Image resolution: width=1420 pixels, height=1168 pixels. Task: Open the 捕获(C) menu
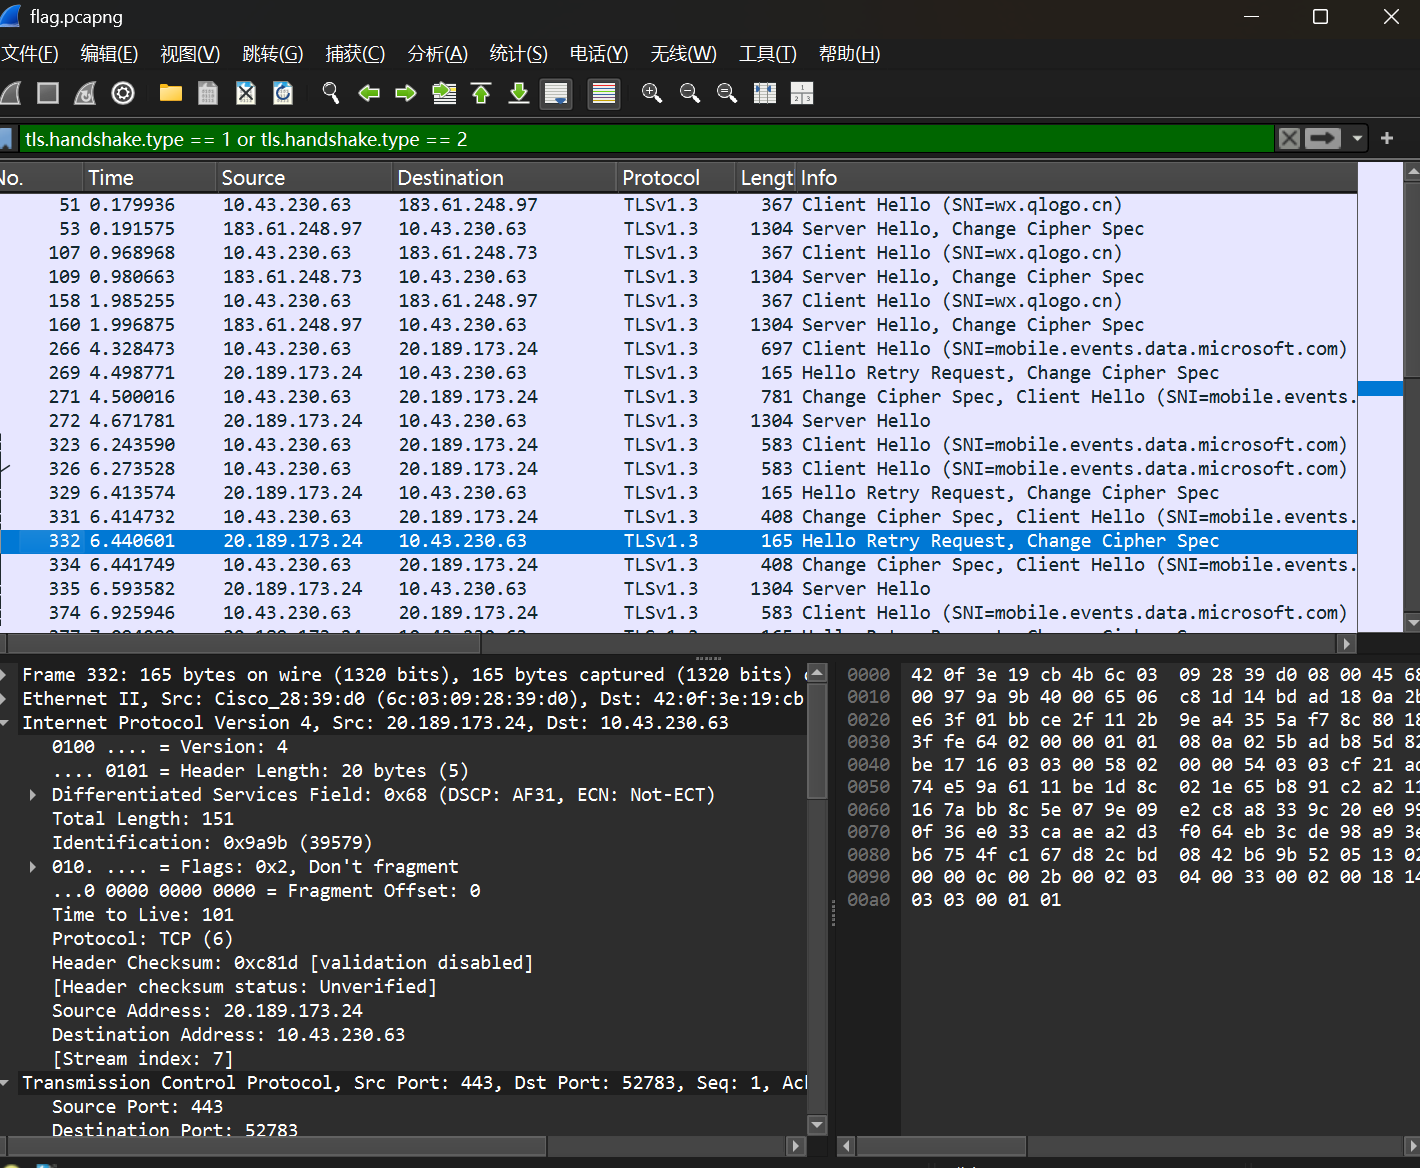(x=355, y=54)
